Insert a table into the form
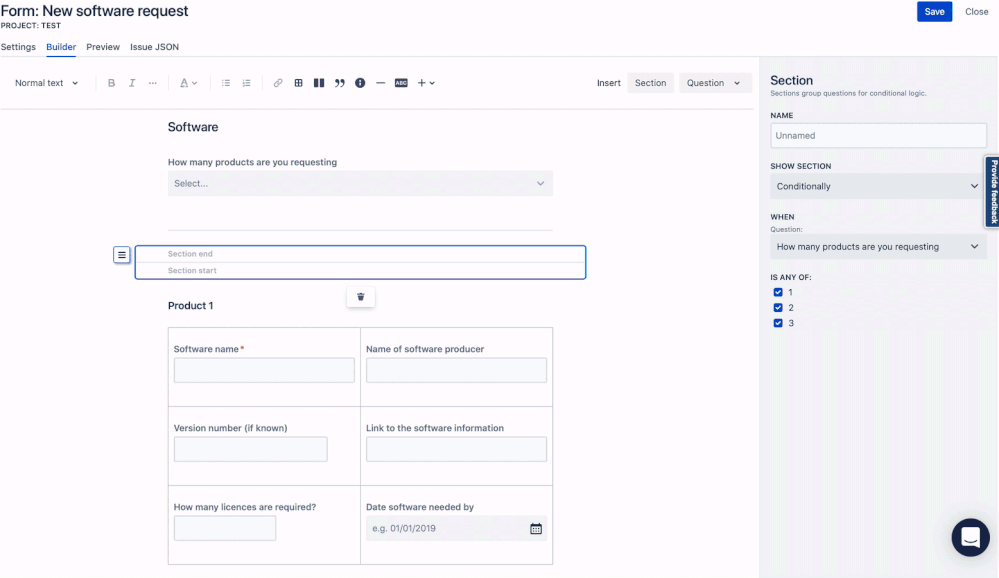 pos(298,83)
